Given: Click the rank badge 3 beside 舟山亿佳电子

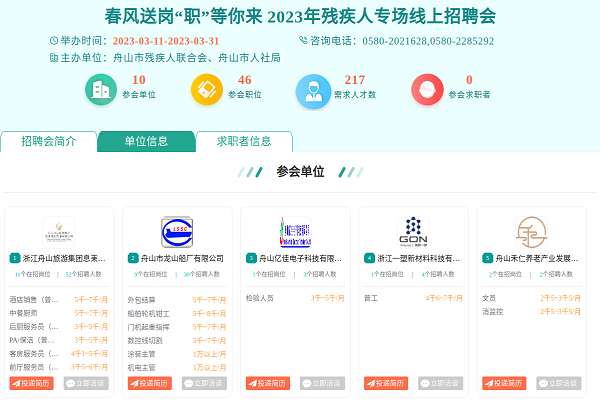Looking at the screenshot, I should coord(251,258).
